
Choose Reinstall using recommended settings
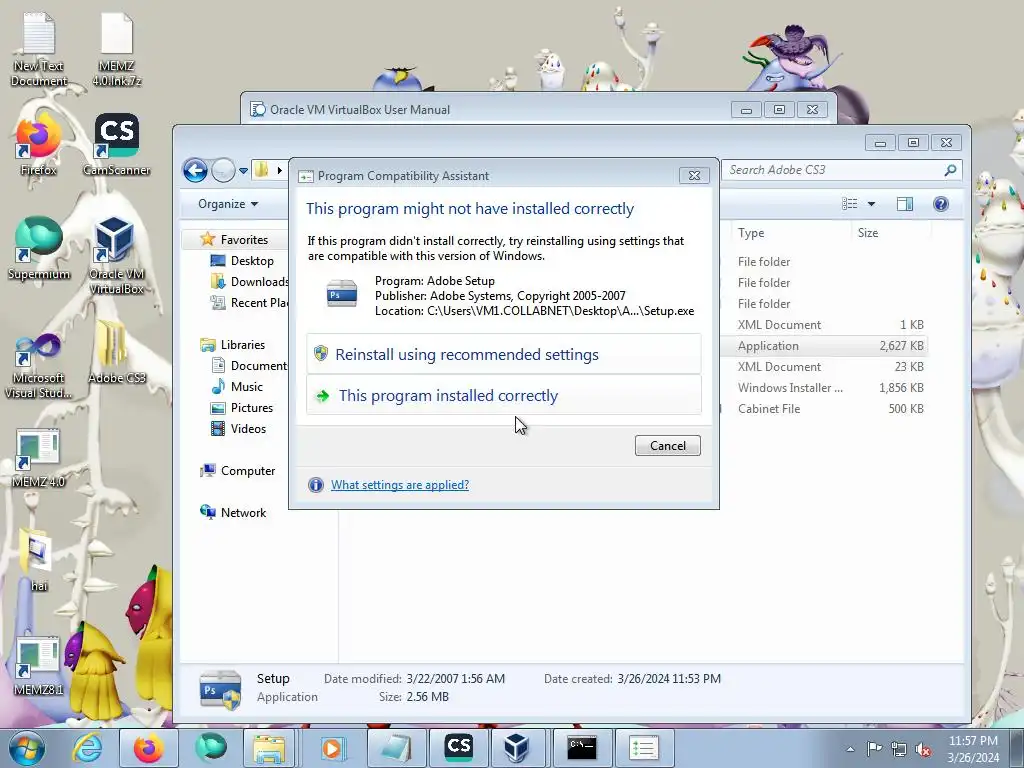[x=504, y=354]
